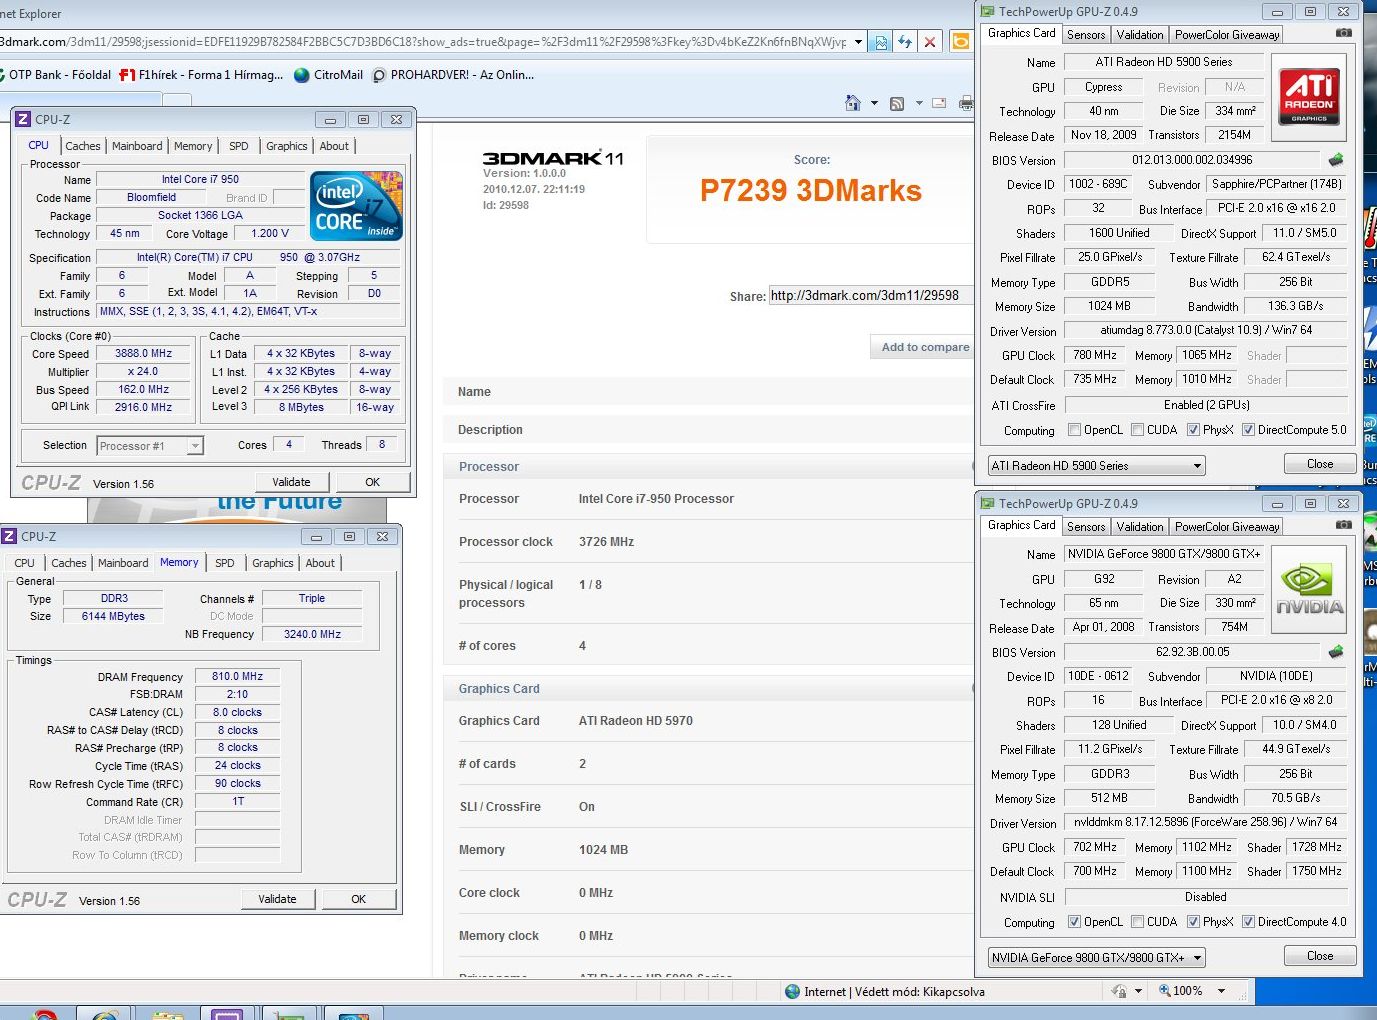Open the zoom level dropdown arrow

pos(1221,991)
